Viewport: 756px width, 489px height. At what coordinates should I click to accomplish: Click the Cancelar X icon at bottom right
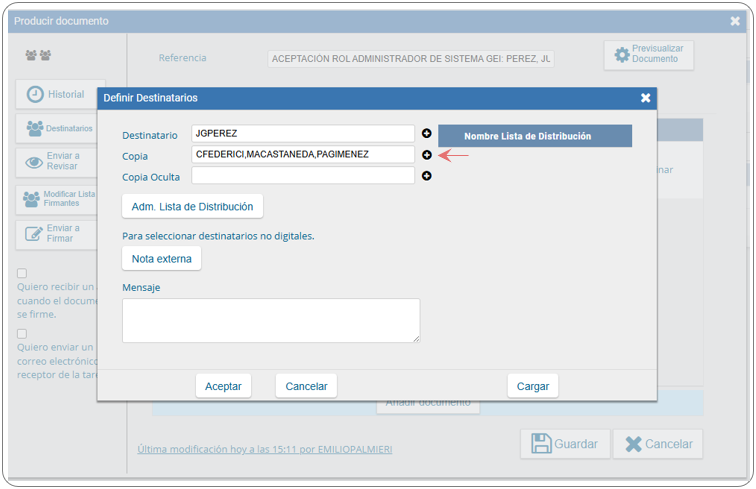[634, 444]
